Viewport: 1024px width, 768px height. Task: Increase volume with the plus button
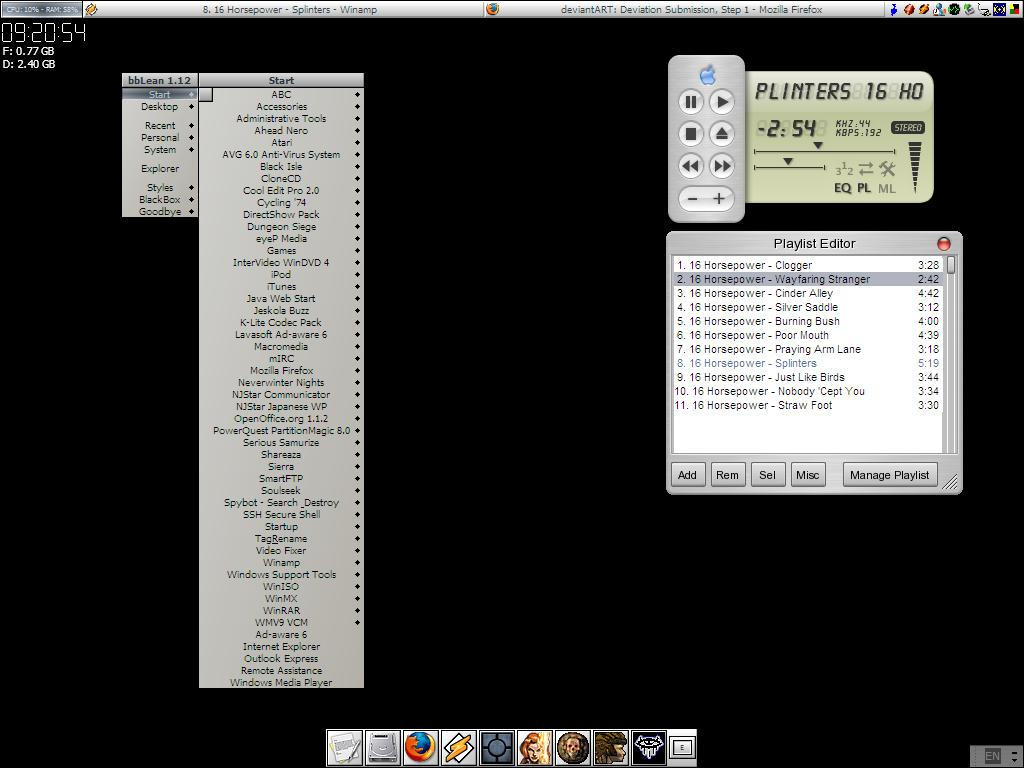(x=719, y=199)
